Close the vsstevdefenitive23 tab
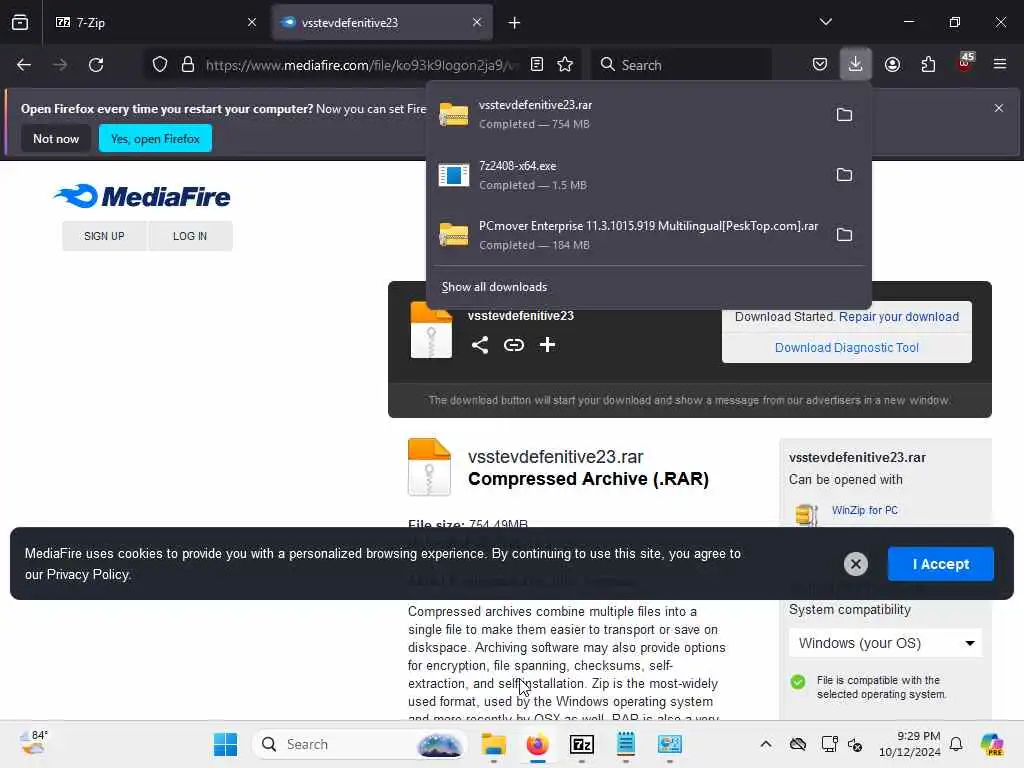Image resolution: width=1024 pixels, height=768 pixels. click(477, 22)
